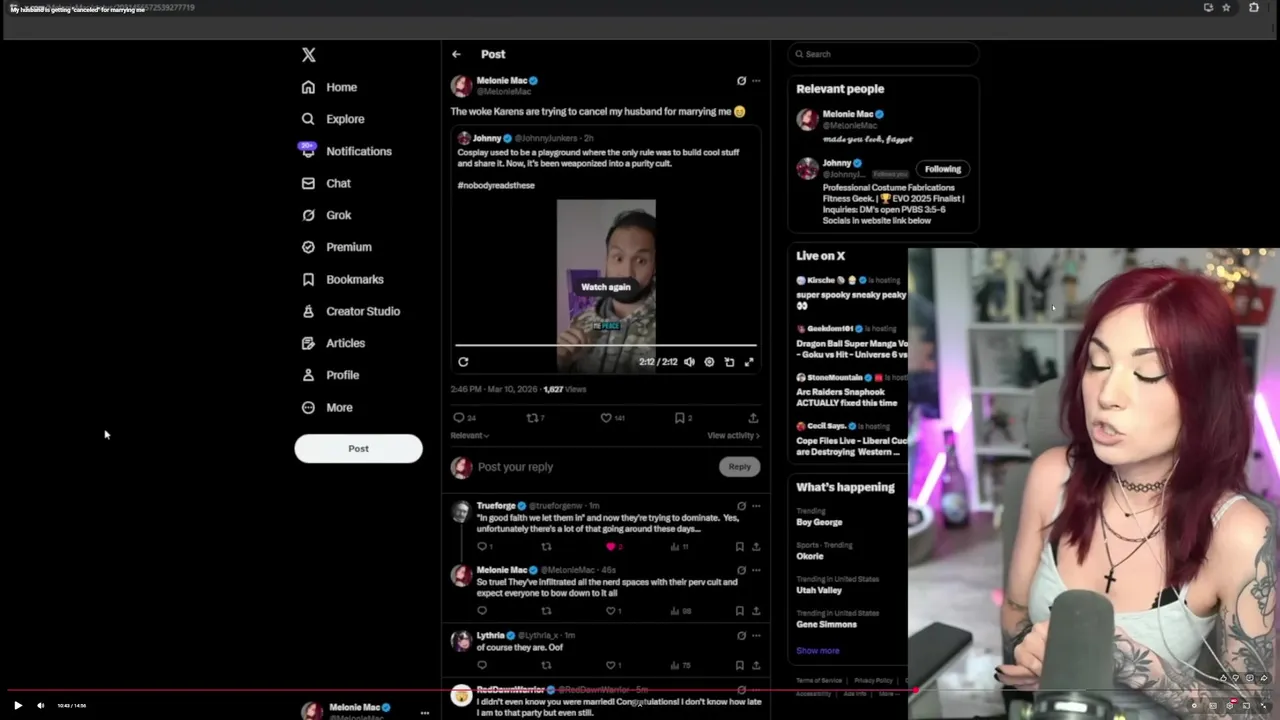This screenshot has width=1280, height=720.
Task: Click the Grok icon on Lythria's reply
Action: (741, 635)
